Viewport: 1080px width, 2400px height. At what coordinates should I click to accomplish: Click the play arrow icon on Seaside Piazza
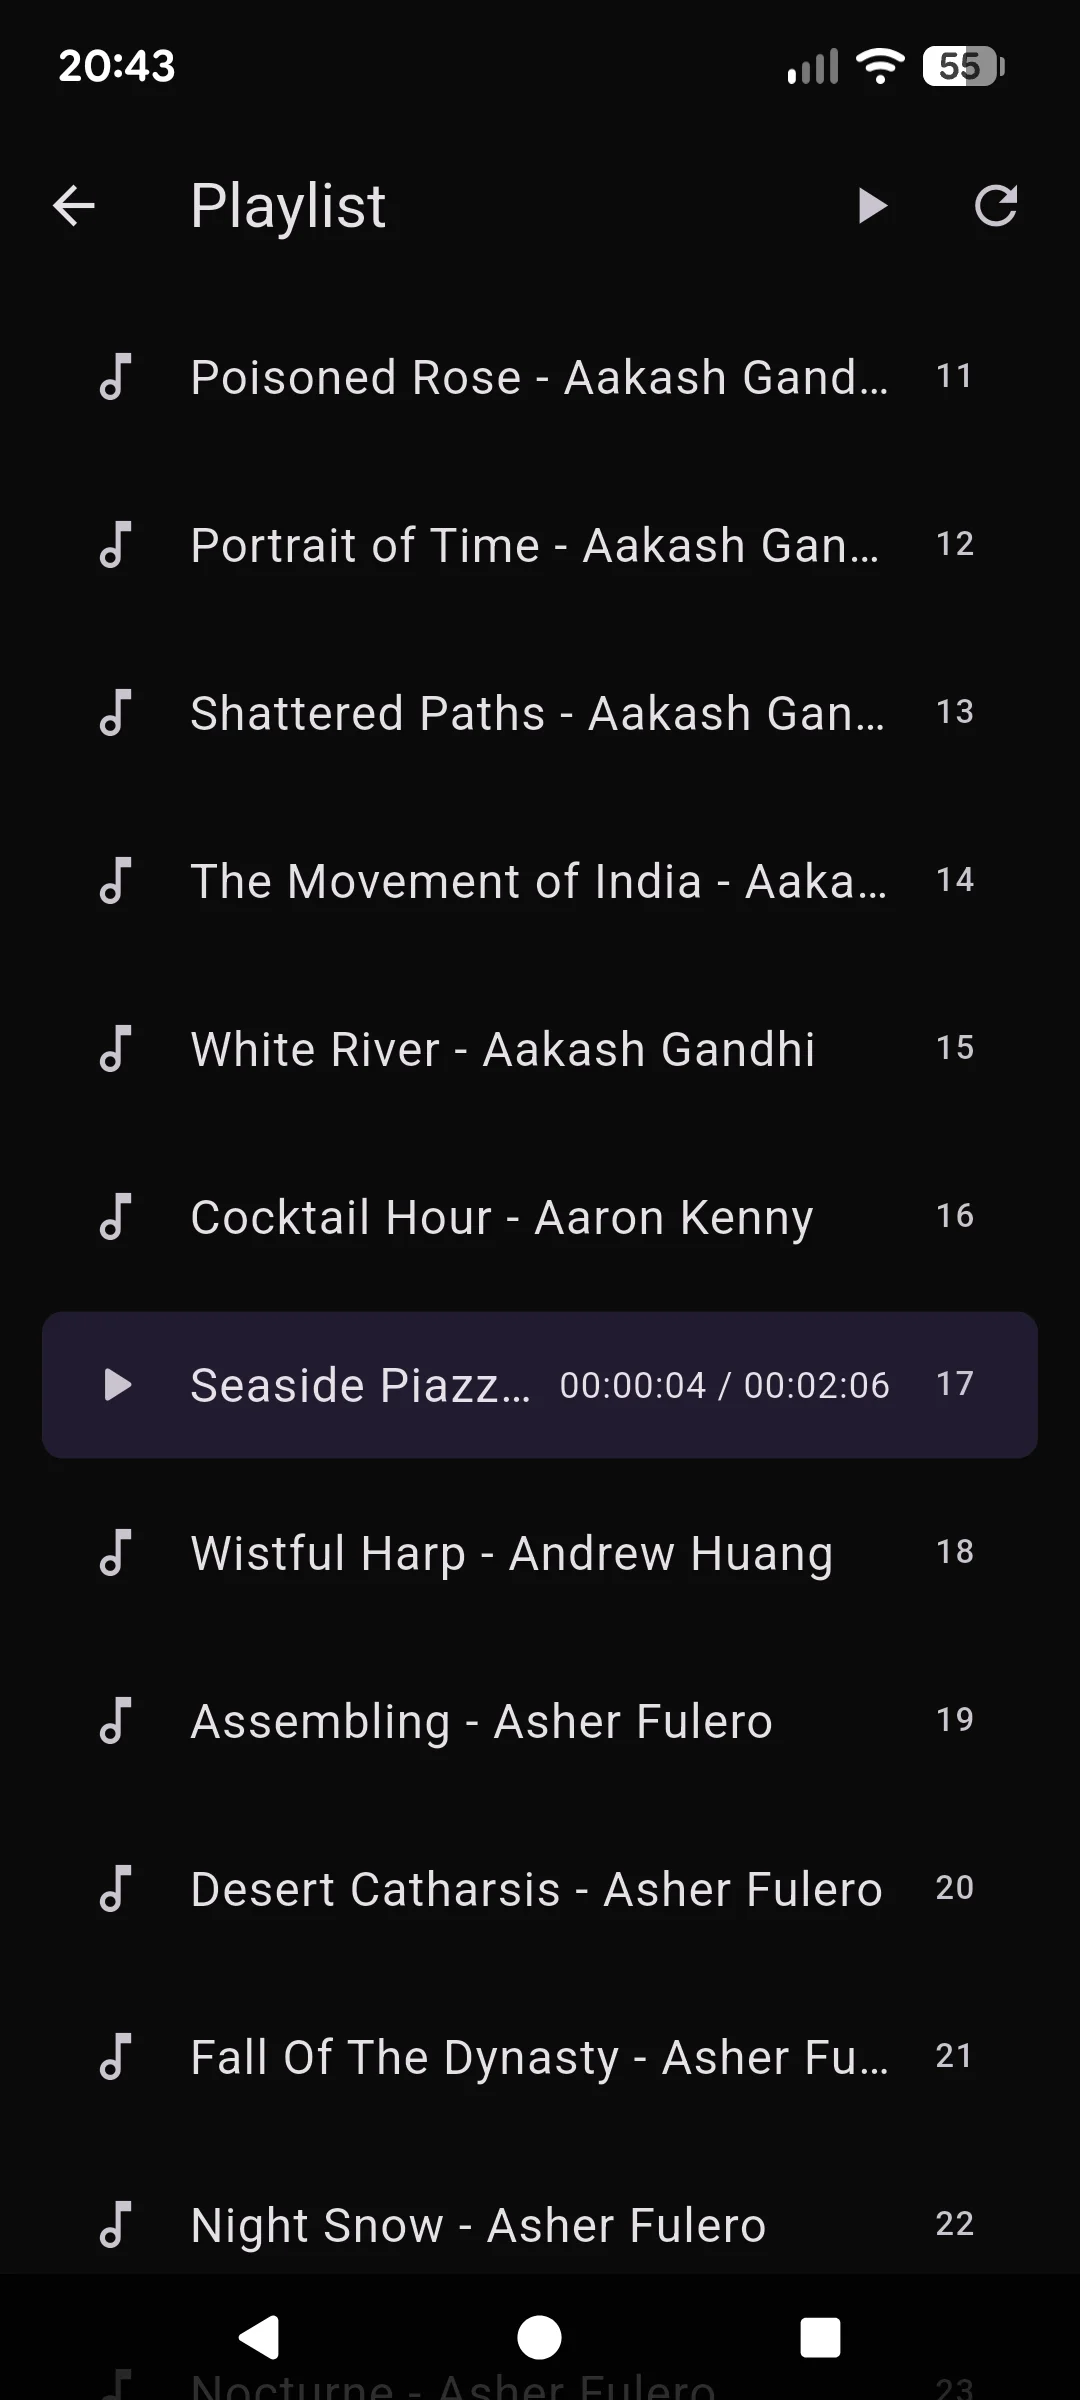coord(117,1386)
